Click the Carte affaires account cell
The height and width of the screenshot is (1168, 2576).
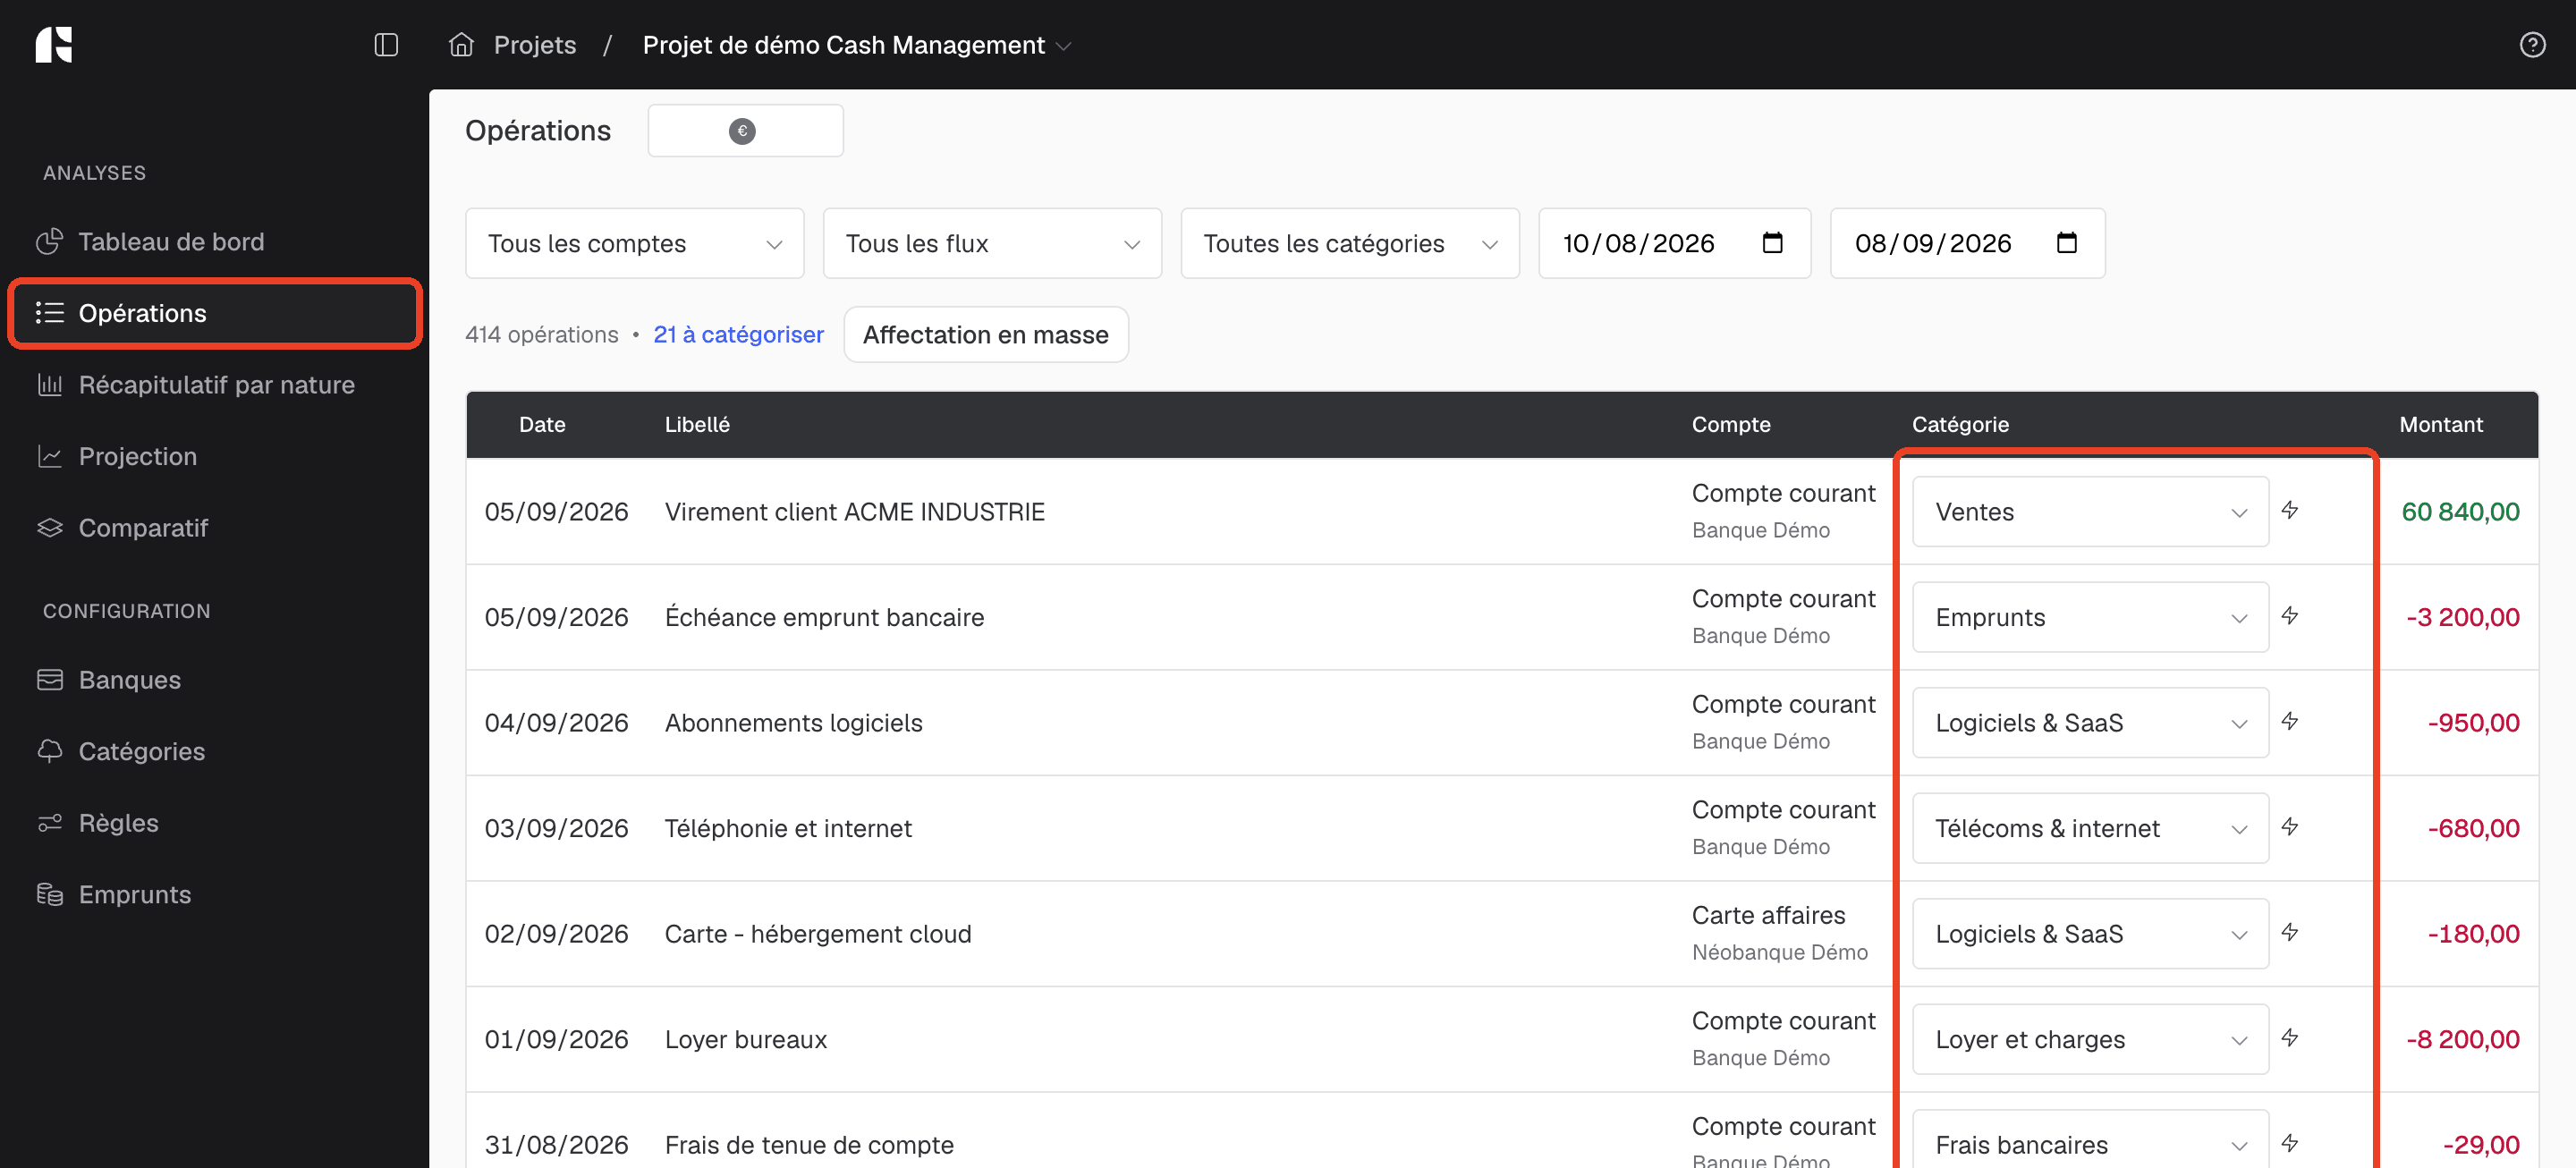pos(1779,933)
